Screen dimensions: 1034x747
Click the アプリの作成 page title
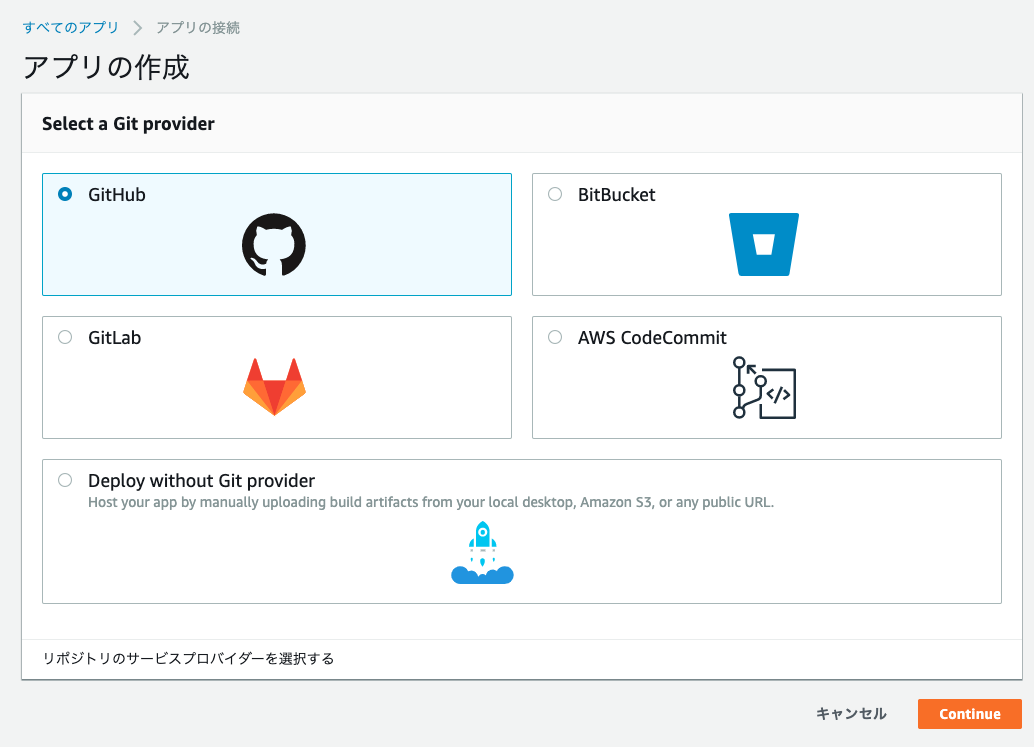[x=106, y=67]
